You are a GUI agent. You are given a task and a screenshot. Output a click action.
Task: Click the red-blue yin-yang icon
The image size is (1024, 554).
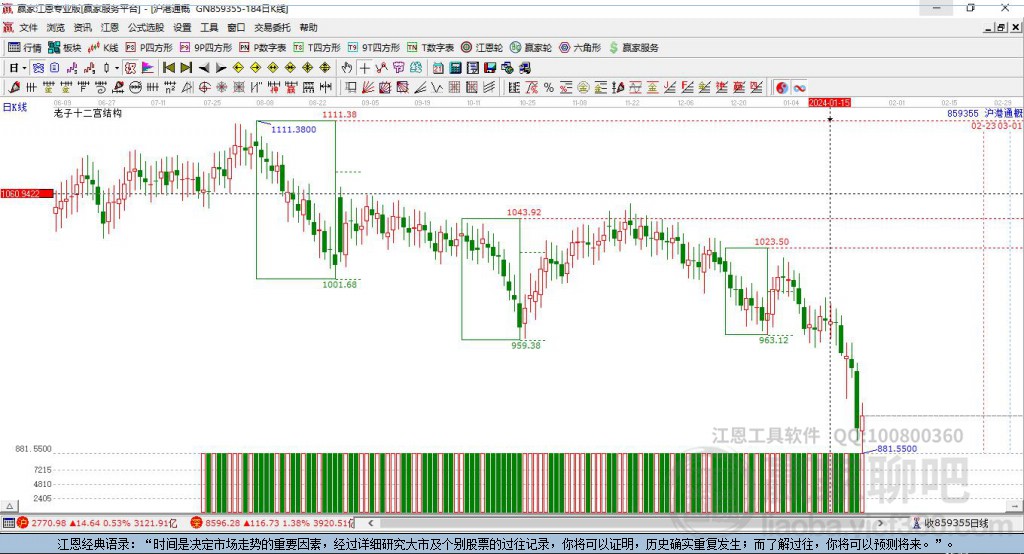(781, 87)
